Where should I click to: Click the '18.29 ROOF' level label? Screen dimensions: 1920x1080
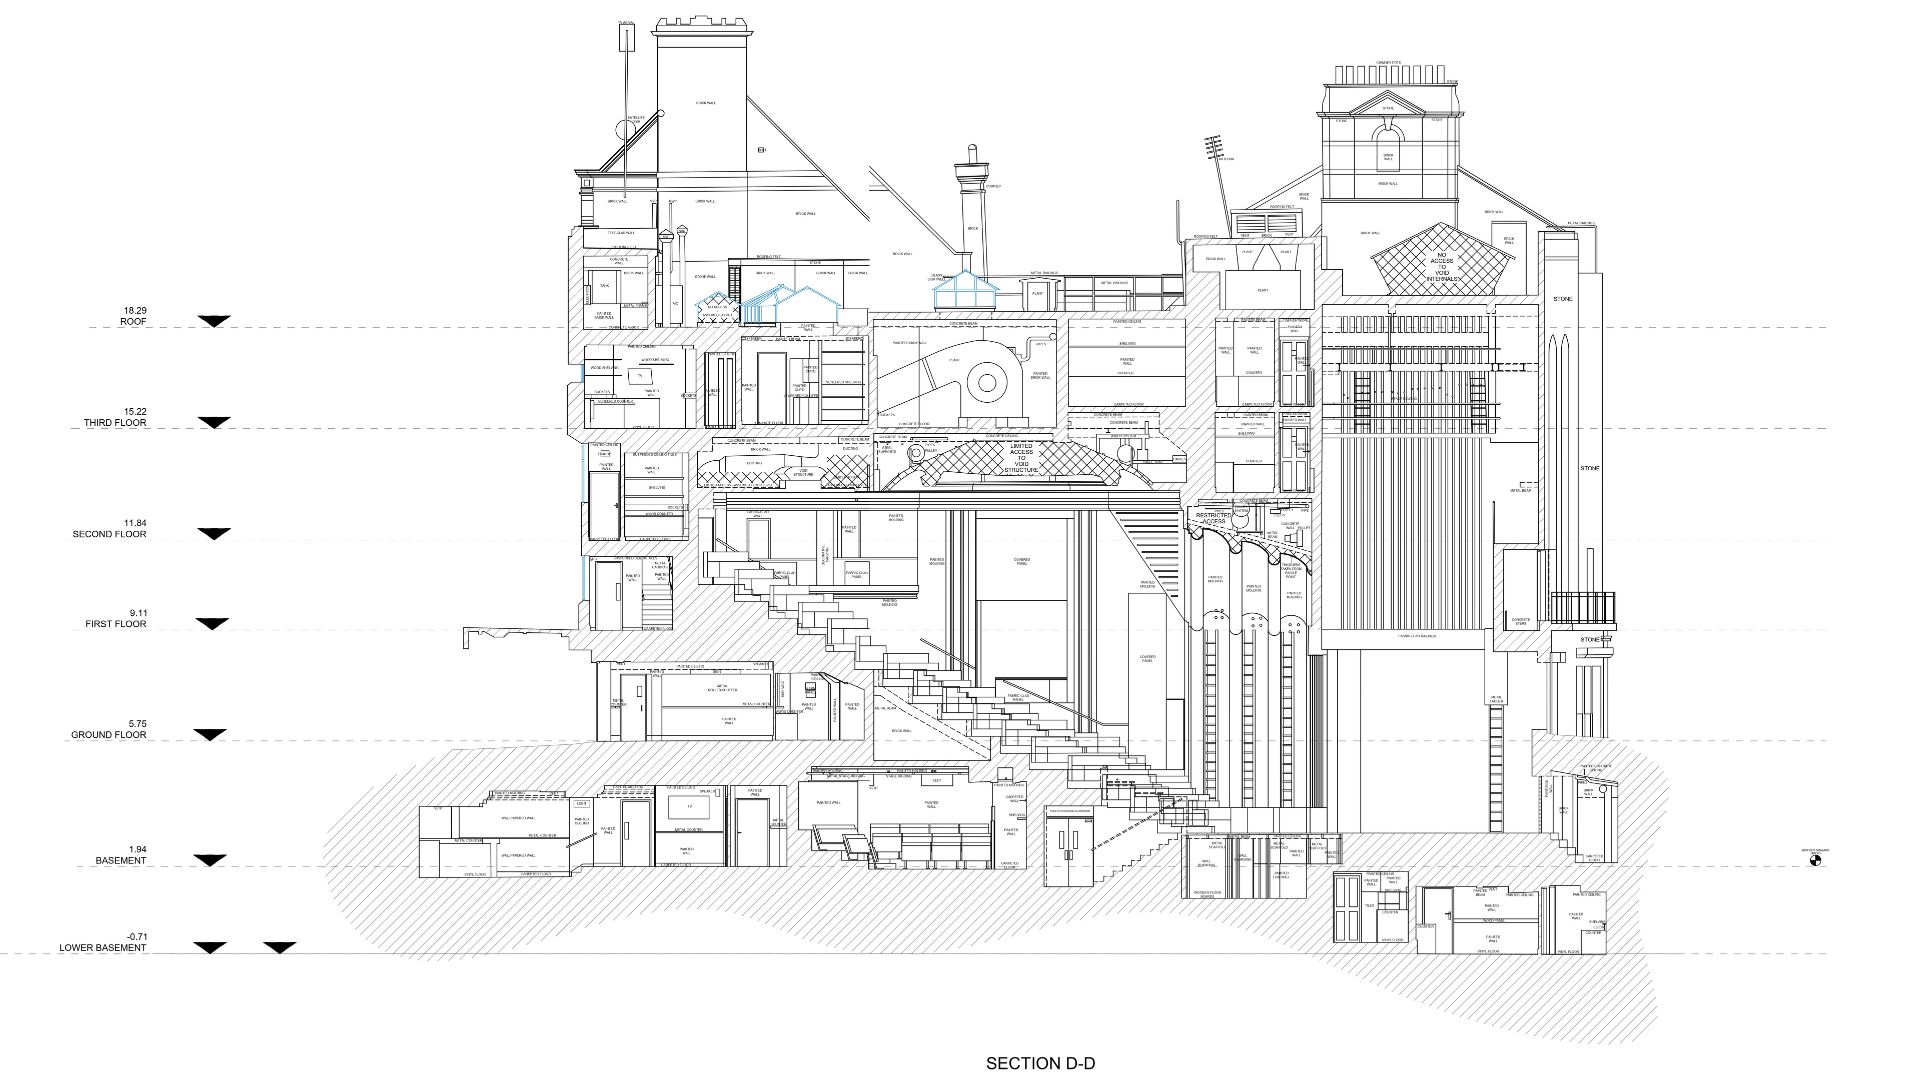point(133,317)
